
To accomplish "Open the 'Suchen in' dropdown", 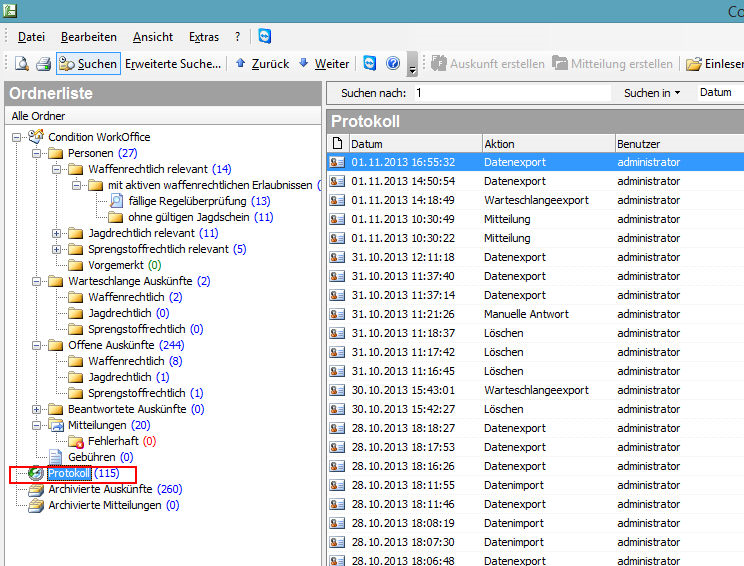I will coord(651,93).
